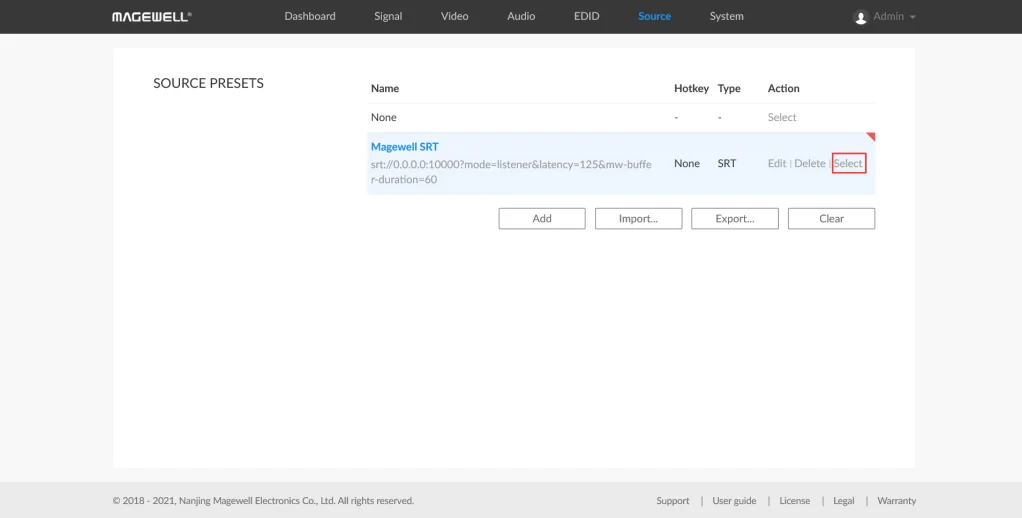Screen dimensions: 1022x518
Task: Click the SRT type cell
Action: coord(727,164)
